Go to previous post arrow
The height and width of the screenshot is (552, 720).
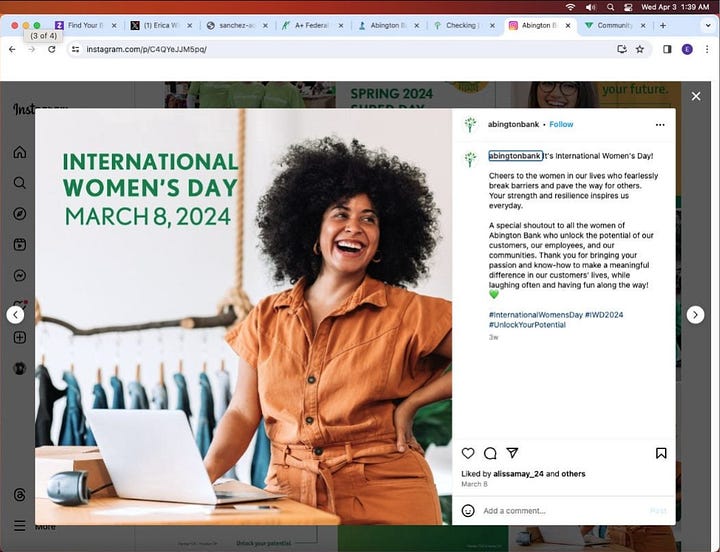pos(15,315)
